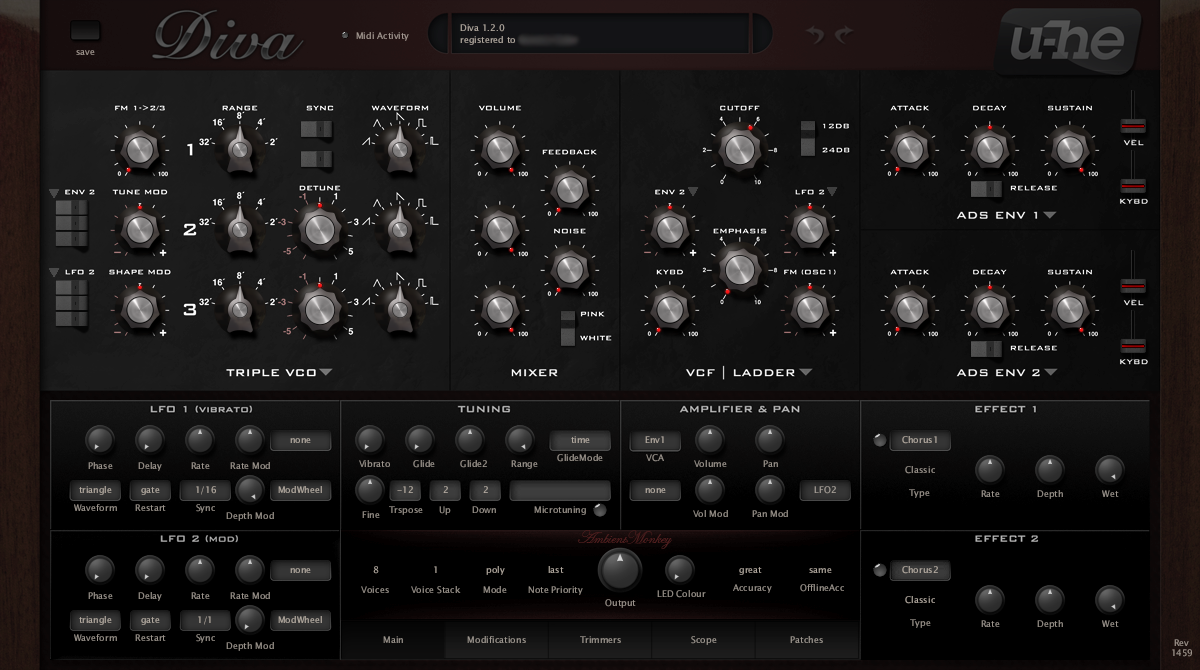Select the 24dB filter slope switch

(x=808, y=149)
